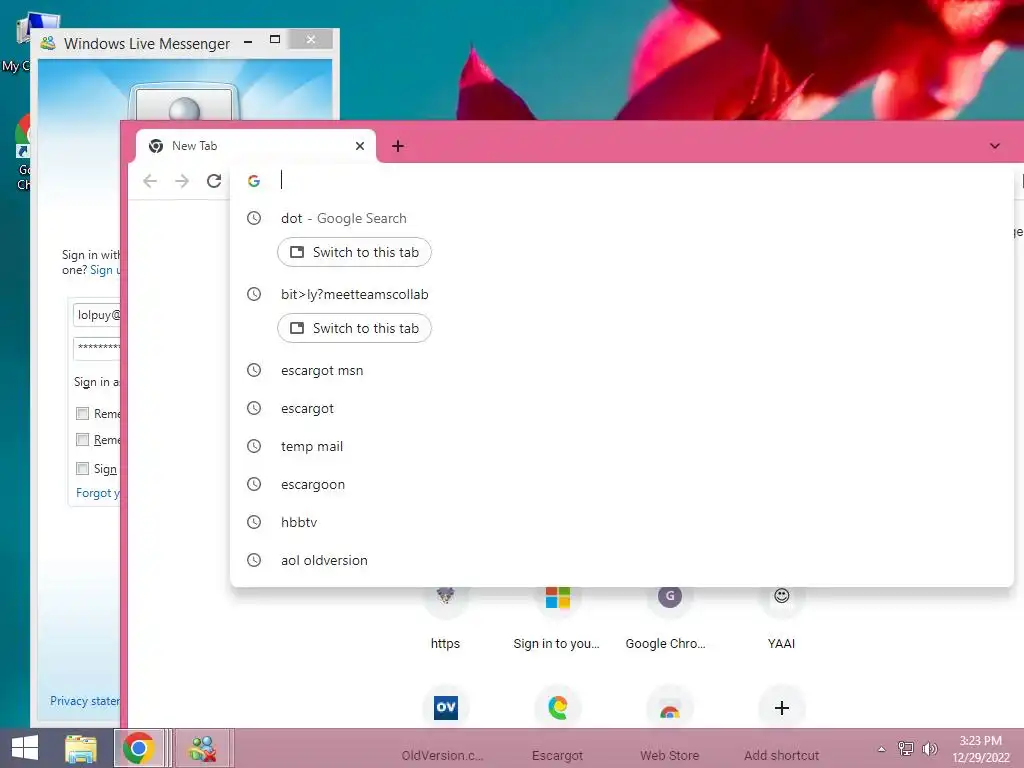Viewport: 1024px width, 768px height.
Task: Click the Chrome taskbar icon
Action: pos(138,748)
